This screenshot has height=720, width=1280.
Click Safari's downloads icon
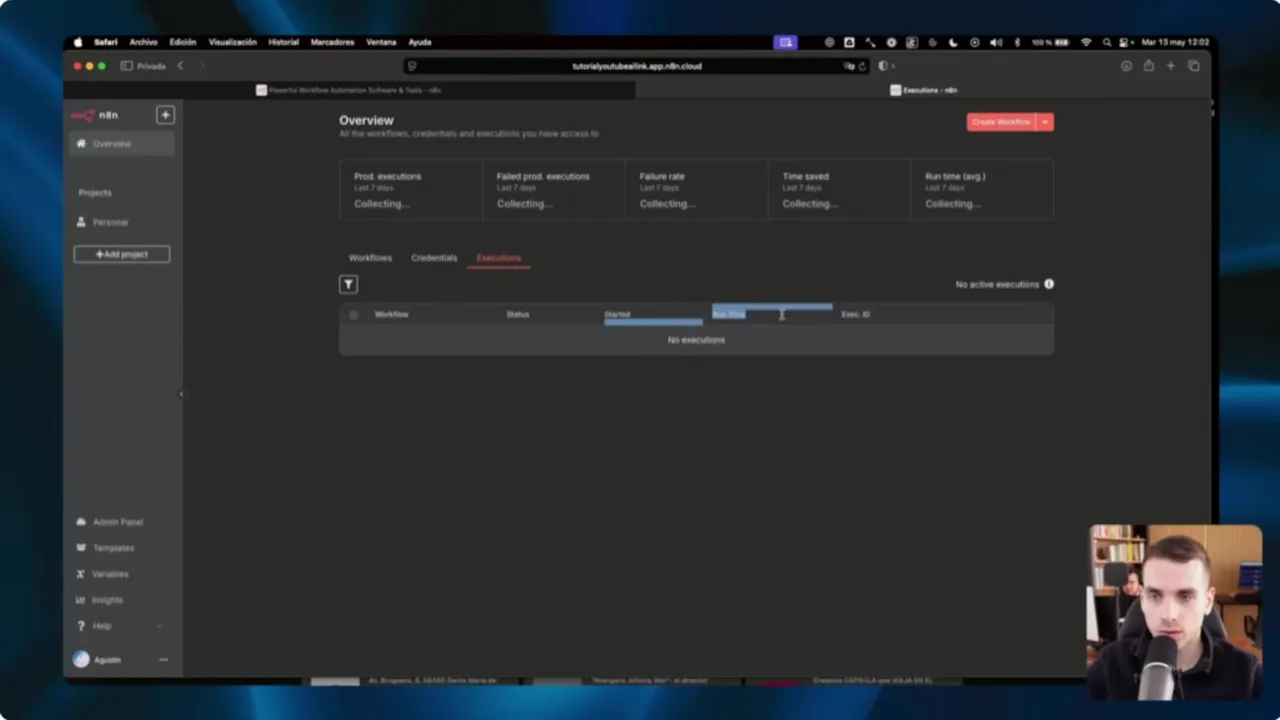point(1126,66)
